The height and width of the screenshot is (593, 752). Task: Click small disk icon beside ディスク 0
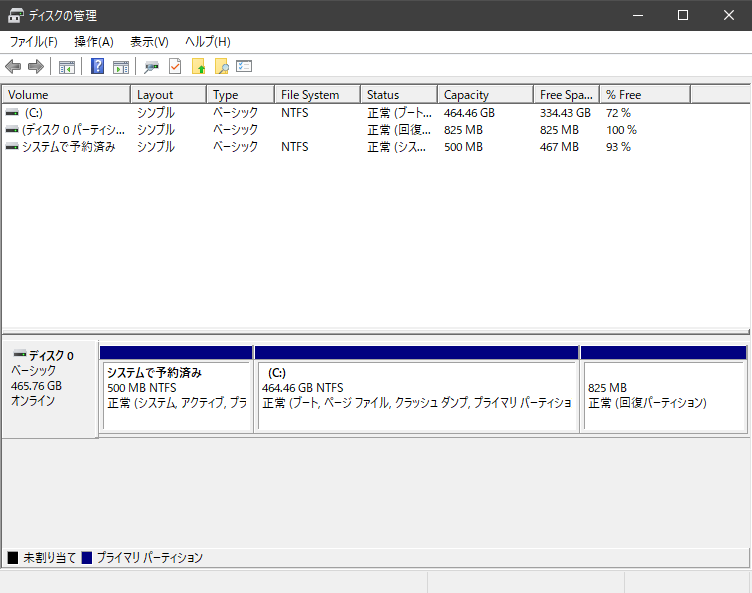pos(20,355)
